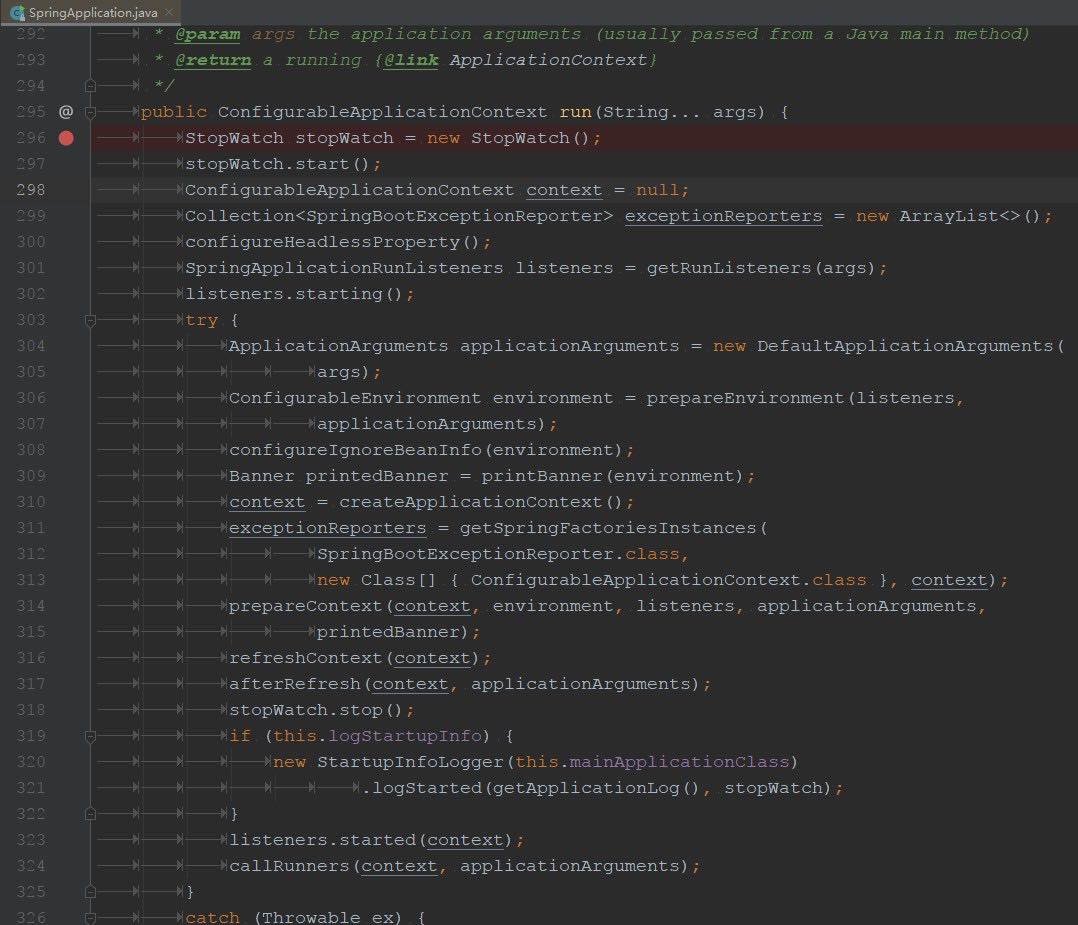Viewport: 1078px width, 925px height.
Task: Click SpringBootExceptionReporter.class on line 312
Action: (498, 554)
